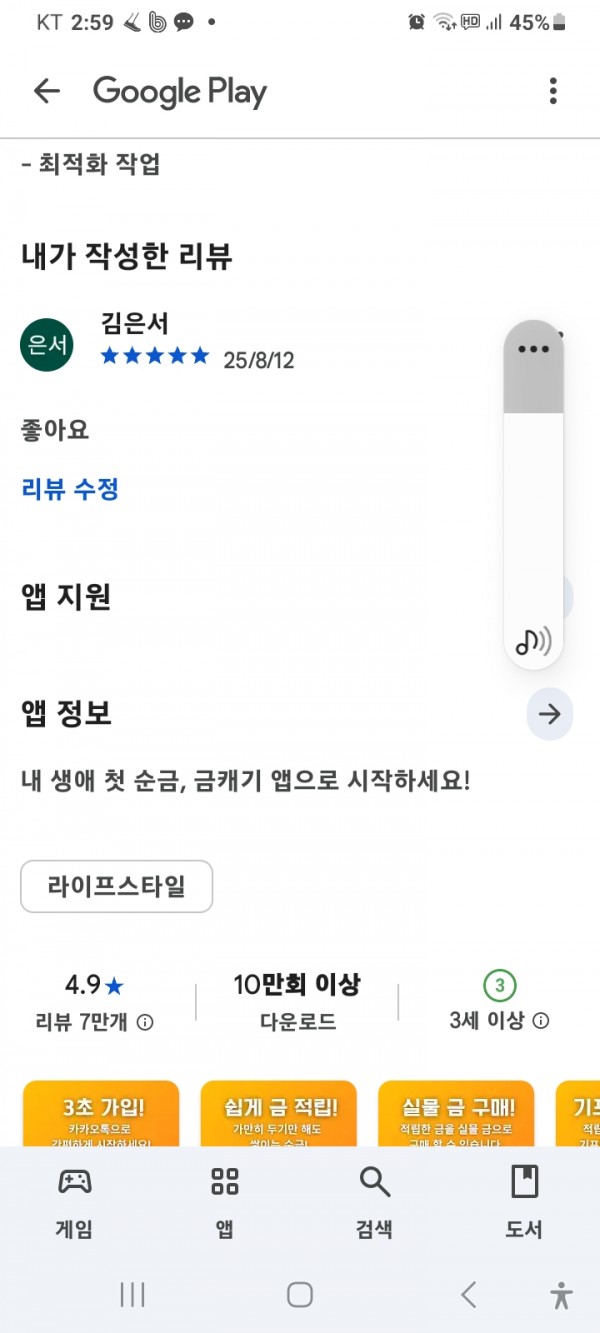600x1333 pixels.
Task: Open the review count info icon
Action: click(145, 1021)
